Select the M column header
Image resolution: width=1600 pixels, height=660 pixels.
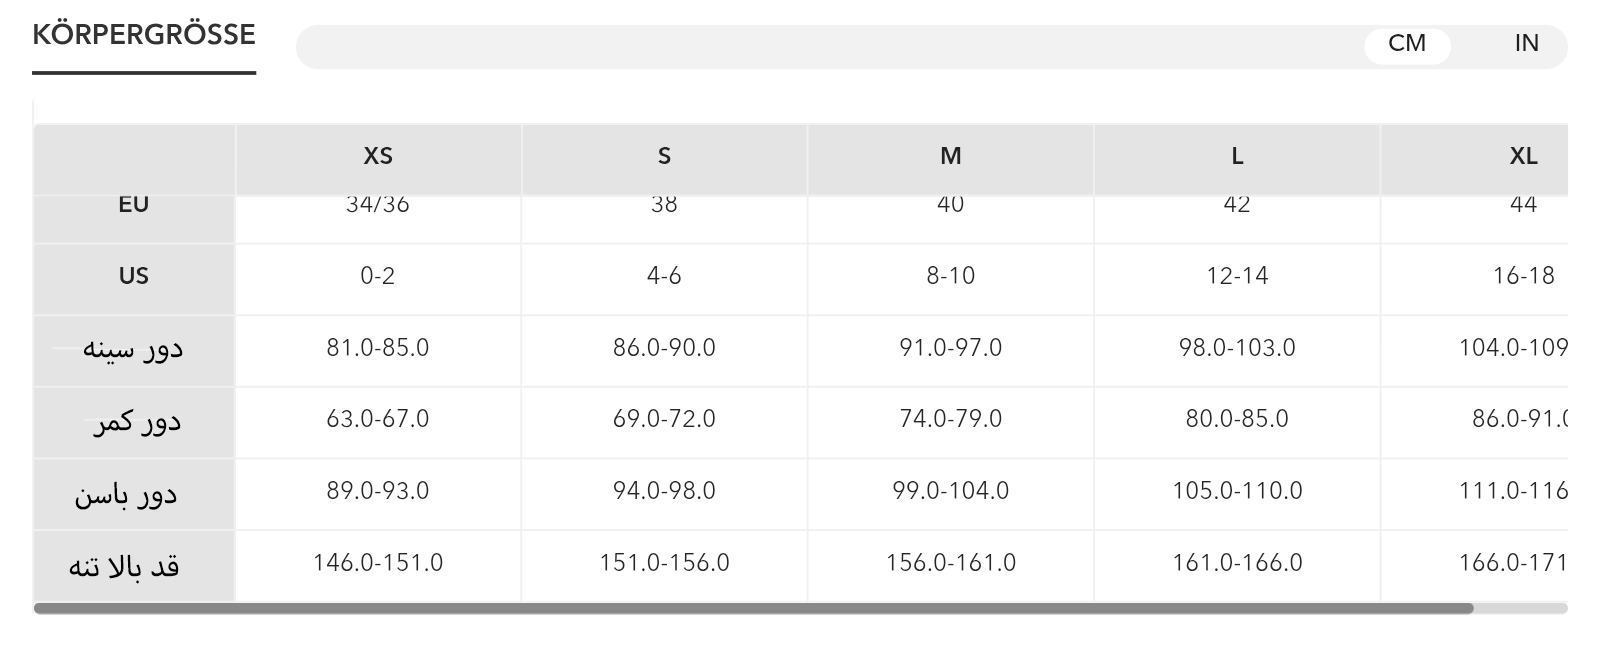(x=950, y=156)
